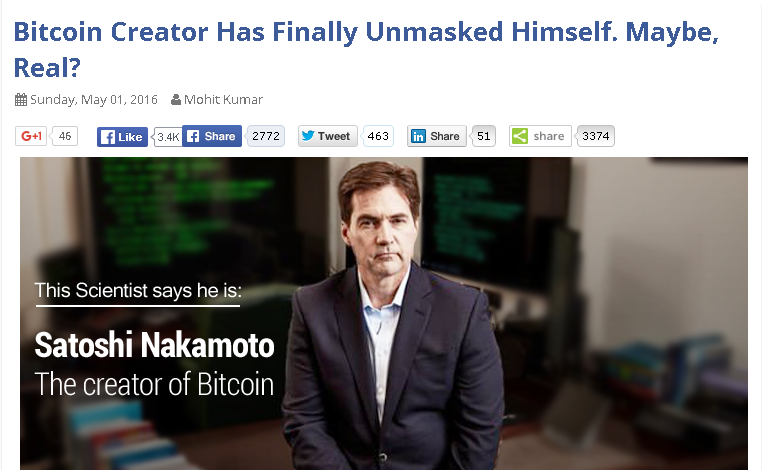Image resolution: width=768 pixels, height=470 pixels.
Task: Open the article's featured image
Action: pos(384,313)
